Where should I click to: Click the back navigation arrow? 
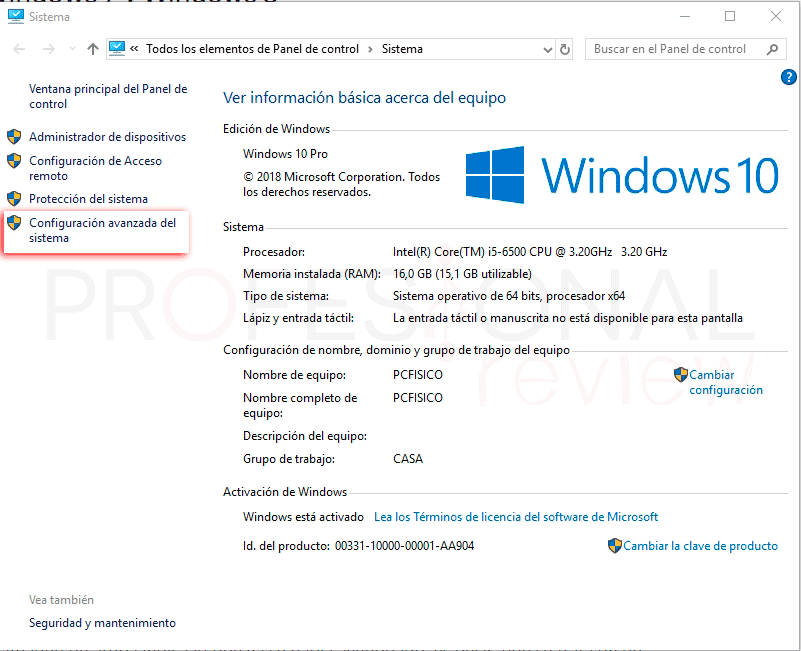pos(19,49)
